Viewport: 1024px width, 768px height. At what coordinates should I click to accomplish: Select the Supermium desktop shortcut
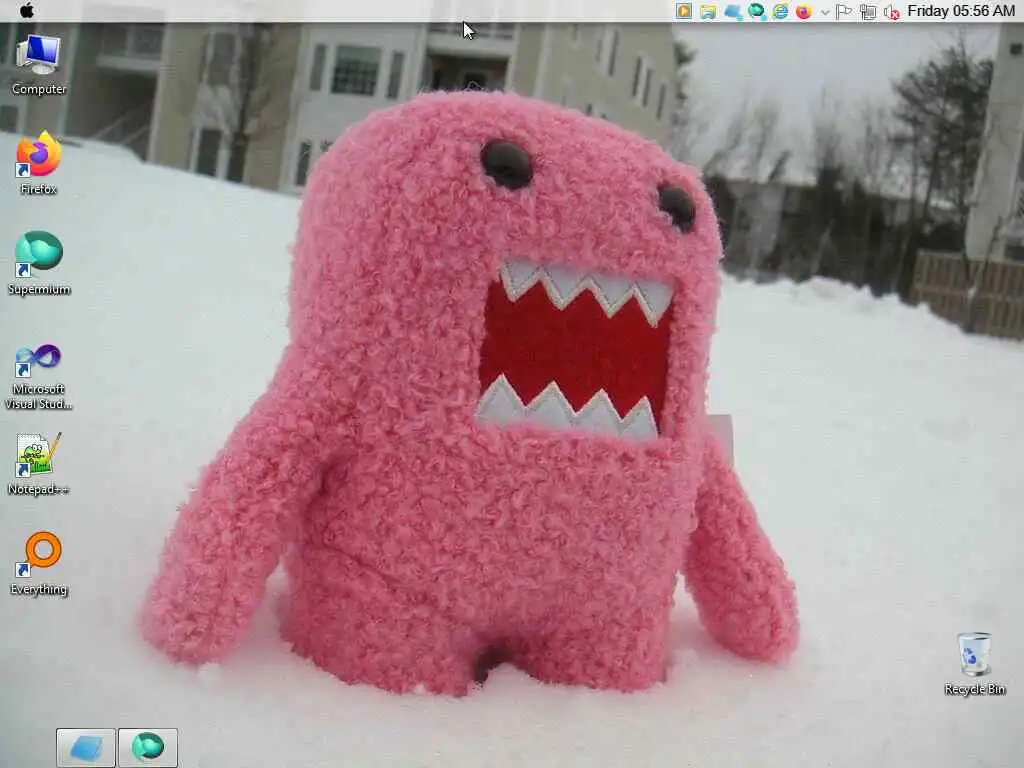pos(39,263)
